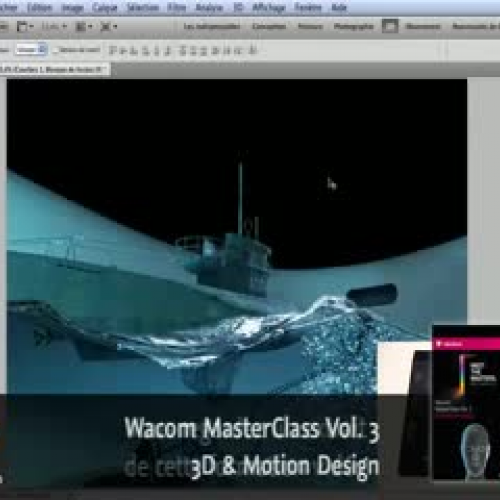500x500 pixels.
Task: Distribute left edges of layers
Action: 216,50
